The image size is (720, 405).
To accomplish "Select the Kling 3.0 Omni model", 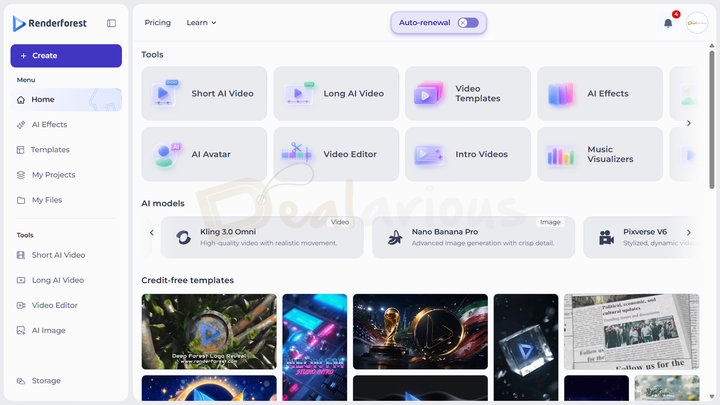I will coord(262,237).
